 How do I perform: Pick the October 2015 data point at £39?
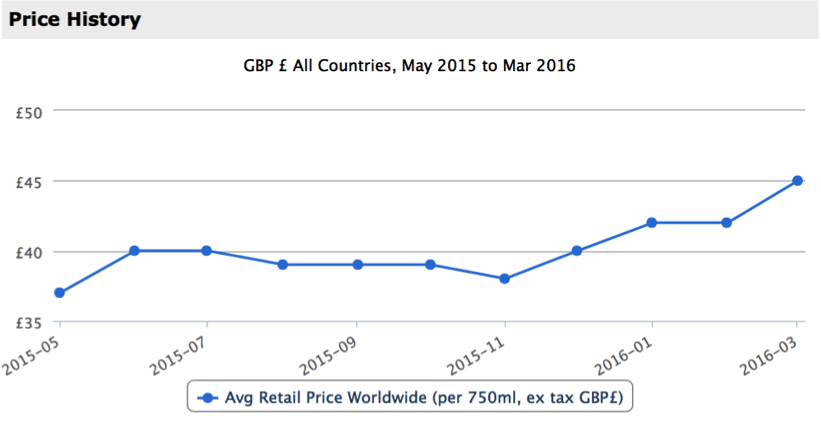430,265
